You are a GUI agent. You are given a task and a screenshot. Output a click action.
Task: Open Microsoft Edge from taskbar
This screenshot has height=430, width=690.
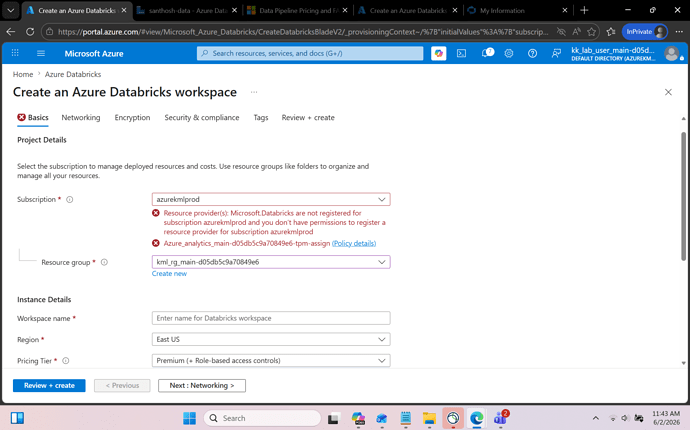click(477, 418)
